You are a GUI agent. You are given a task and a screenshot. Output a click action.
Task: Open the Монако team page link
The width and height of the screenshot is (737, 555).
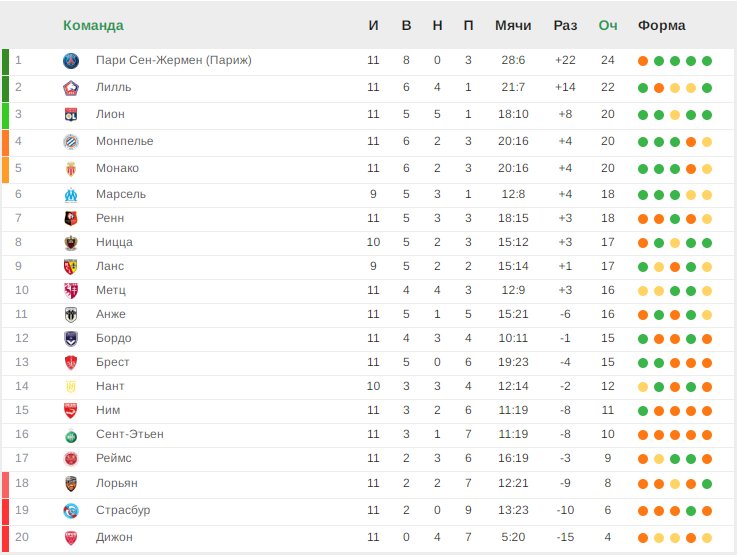118,168
